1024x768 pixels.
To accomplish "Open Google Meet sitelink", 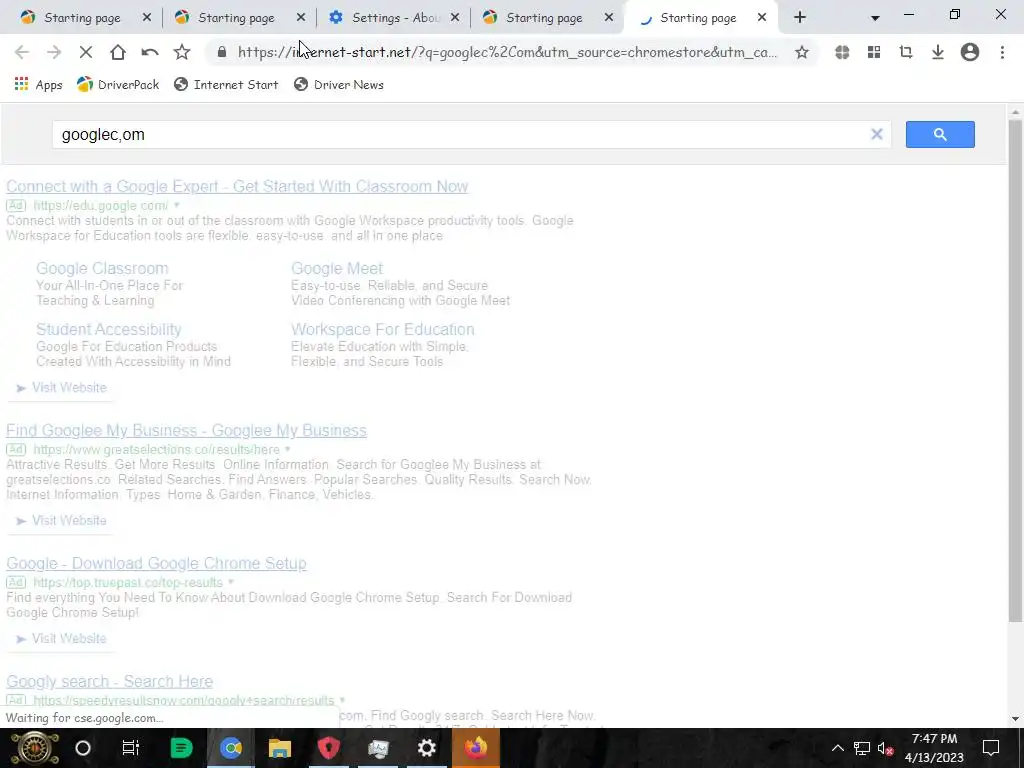I will point(337,268).
